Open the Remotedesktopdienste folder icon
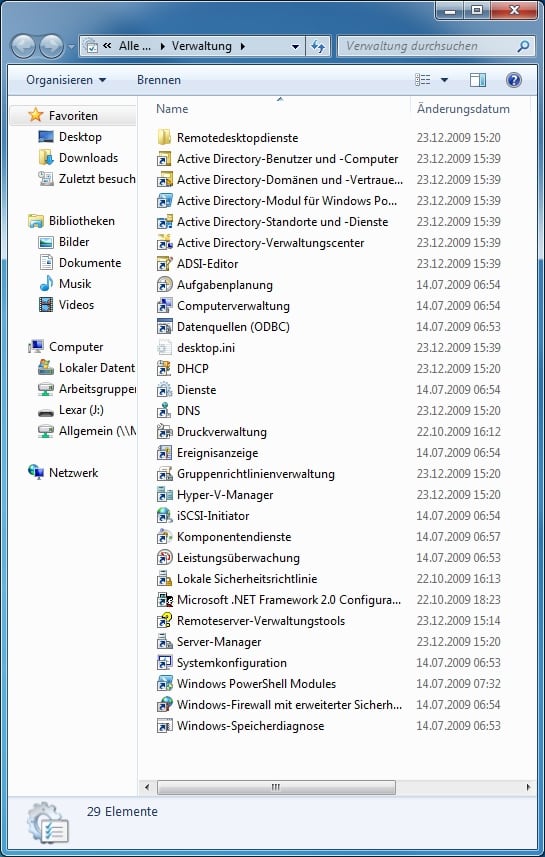Viewport: 545px width, 857px height. point(165,138)
